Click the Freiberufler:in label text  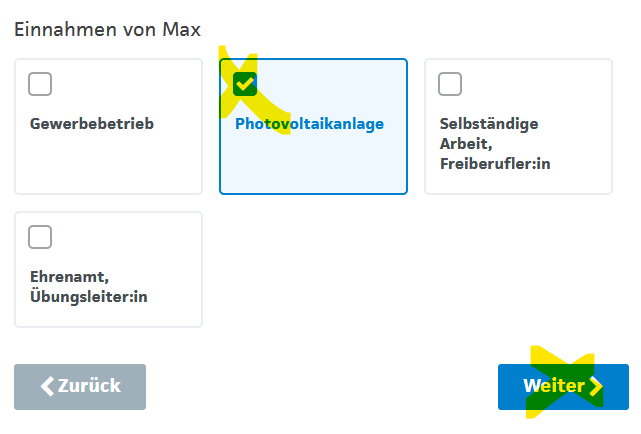pos(495,164)
